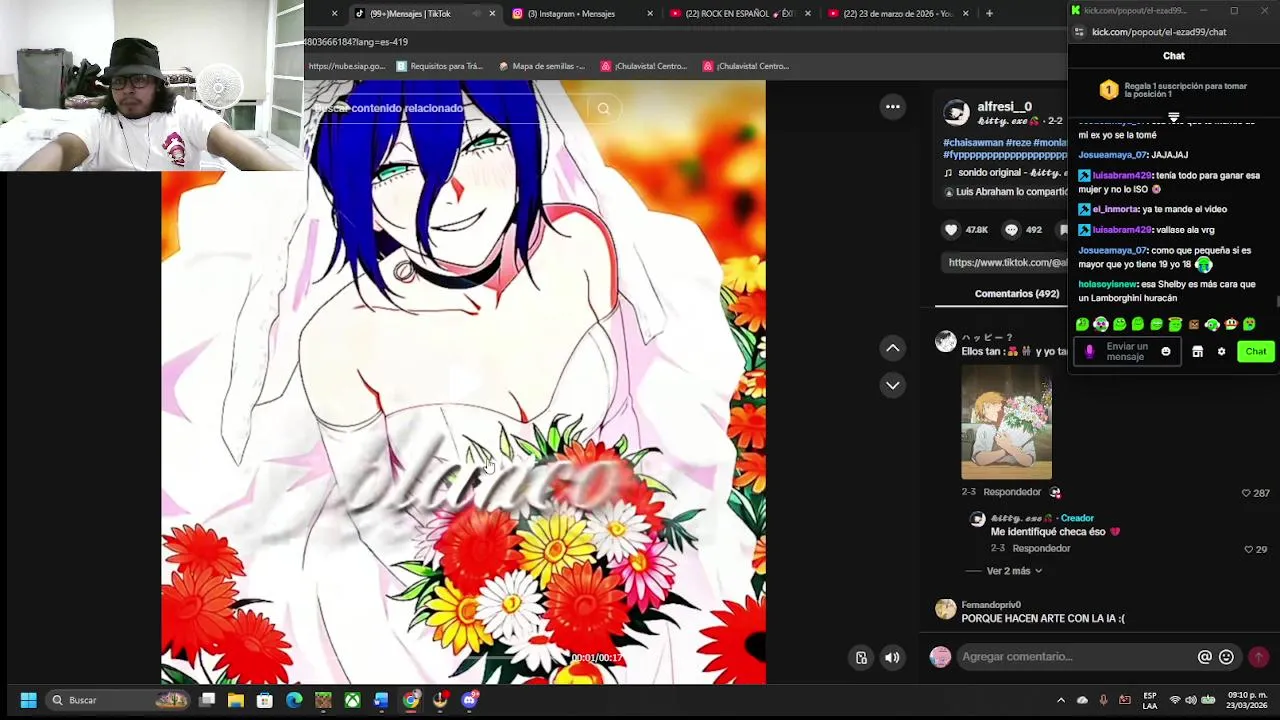This screenshot has width=1280, height=720.
Task: Open the 'sonido original' music link
Action: coord(1006,173)
